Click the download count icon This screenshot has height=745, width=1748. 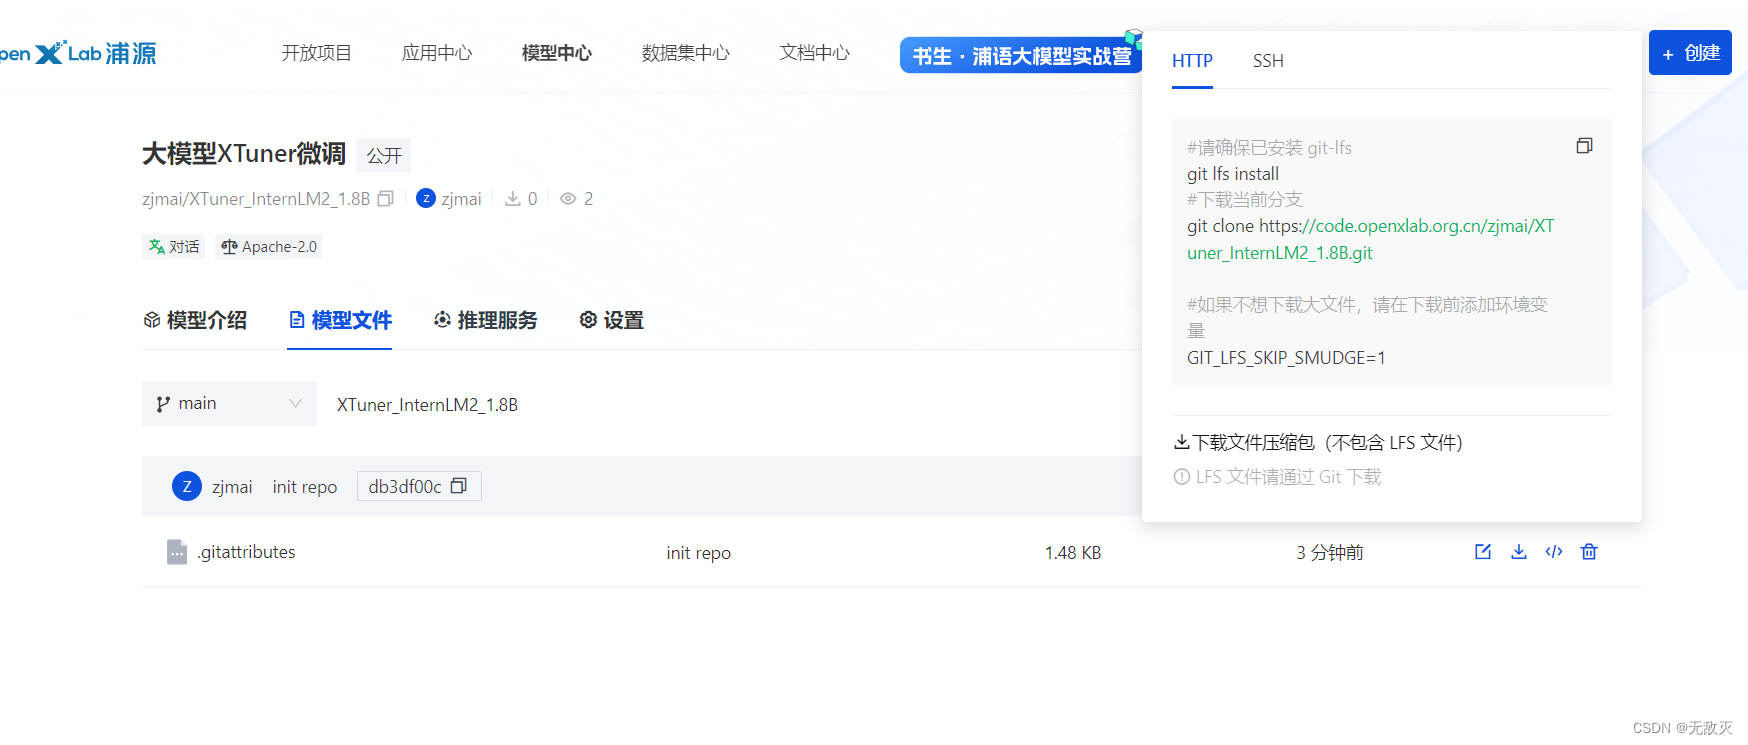tap(513, 199)
